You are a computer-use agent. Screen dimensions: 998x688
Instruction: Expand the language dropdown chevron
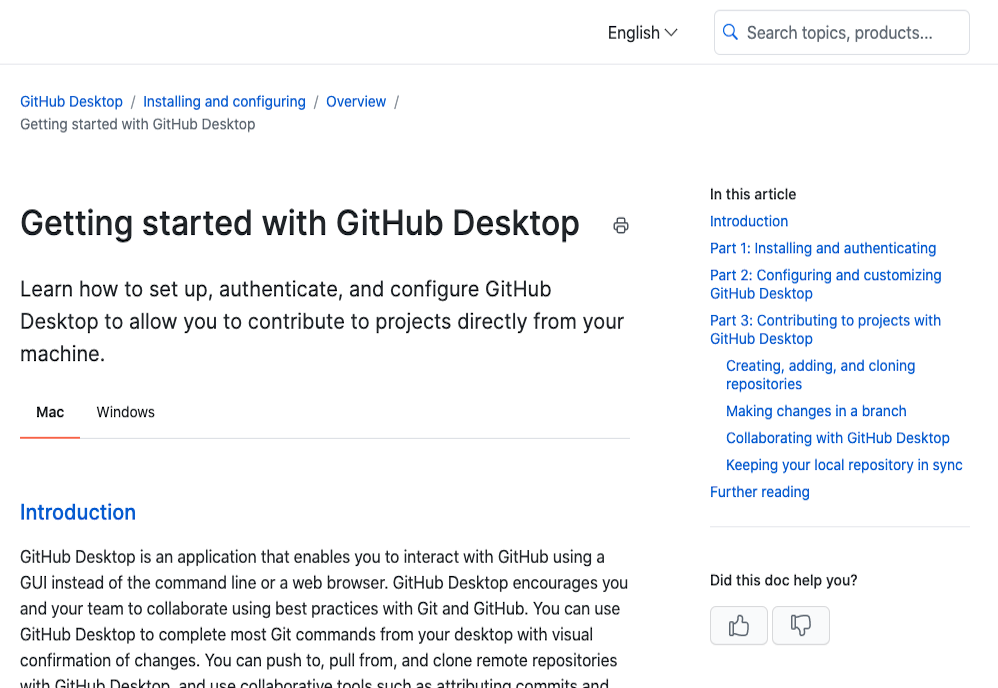(673, 33)
